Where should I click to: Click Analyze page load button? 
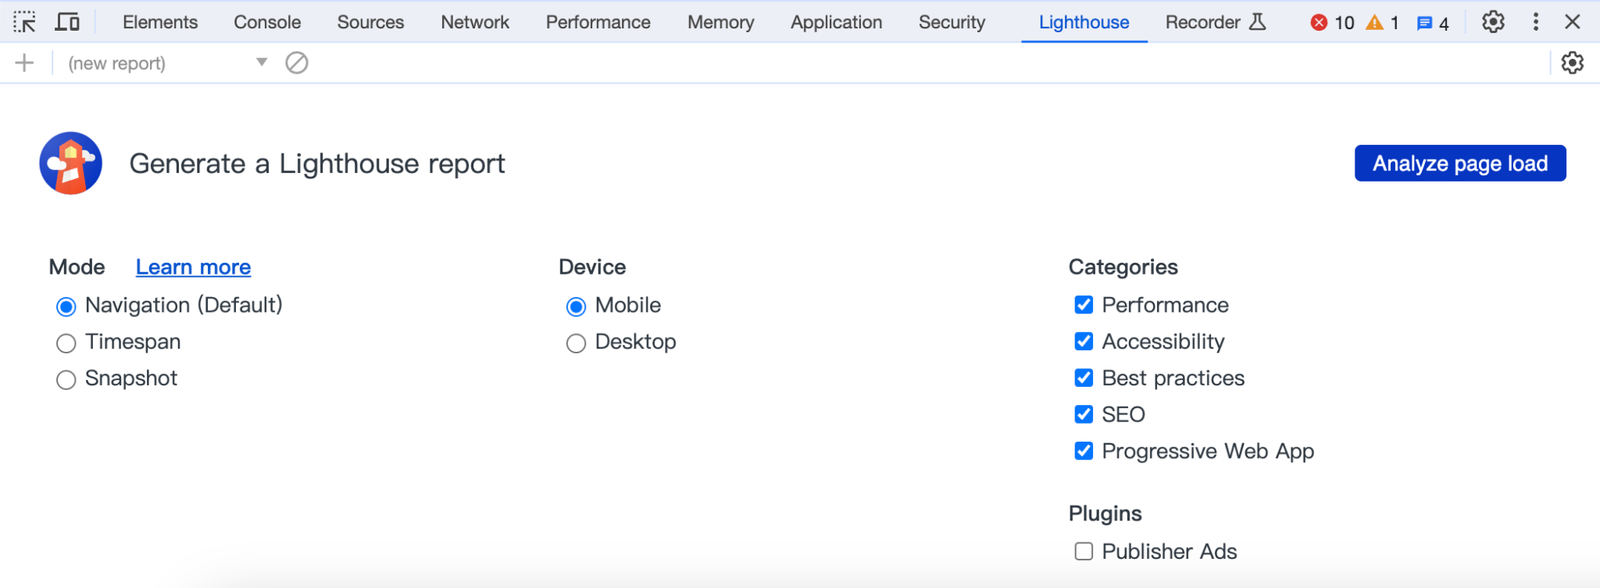[x=1460, y=163]
